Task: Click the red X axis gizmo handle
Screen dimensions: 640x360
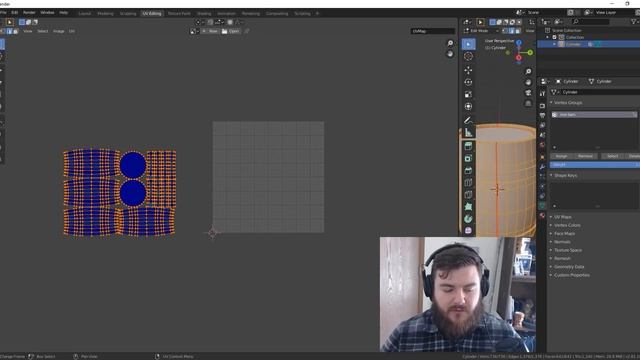Action: click(x=518, y=58)
